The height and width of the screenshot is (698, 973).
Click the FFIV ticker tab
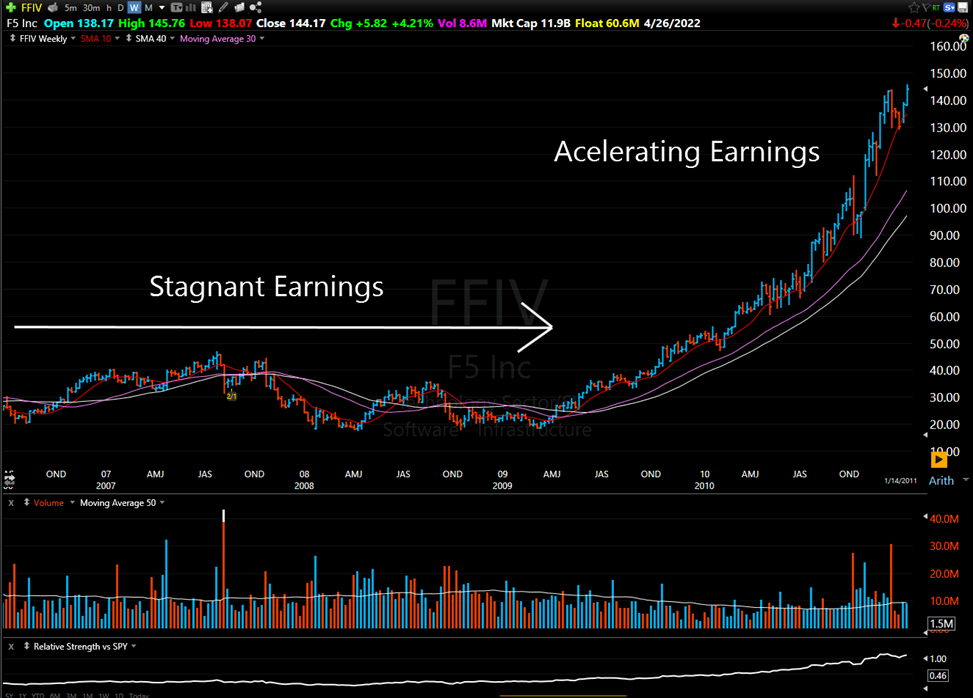pyautogui.click(x=31, y=7)
